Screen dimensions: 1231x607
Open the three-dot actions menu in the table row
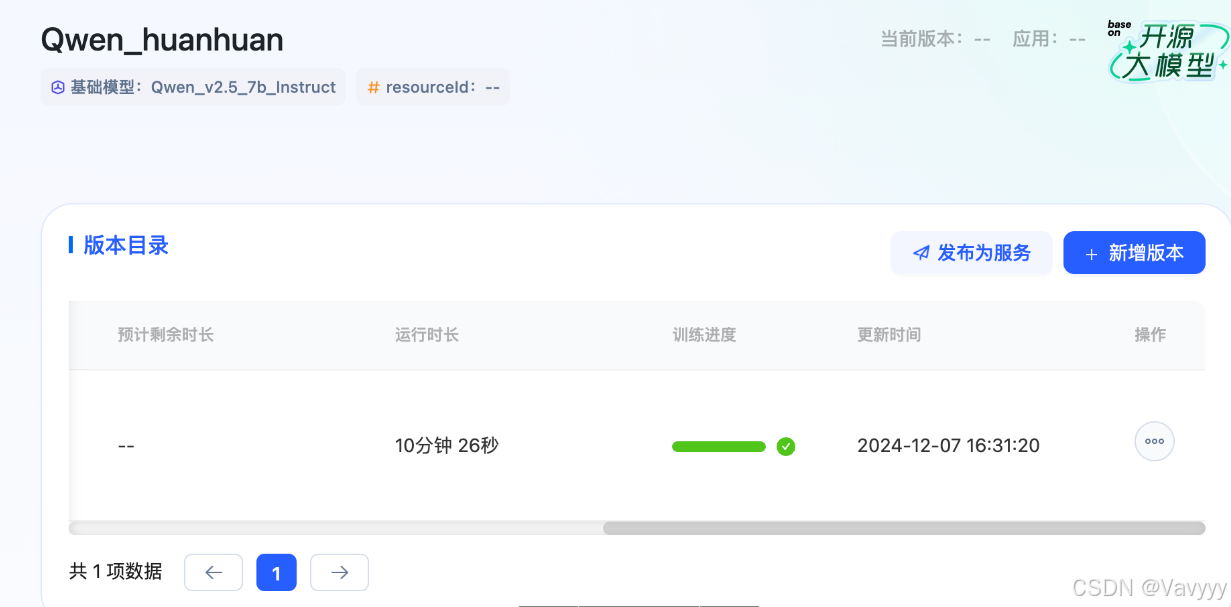click(x=1154, y=441)
